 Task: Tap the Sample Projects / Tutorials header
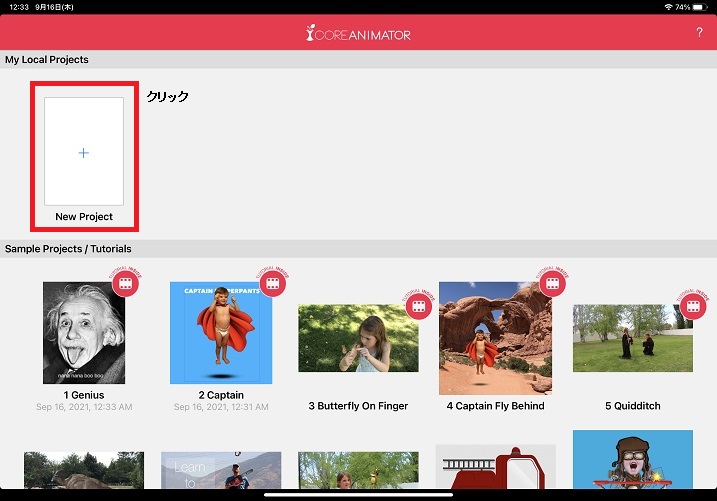point(68,248)
